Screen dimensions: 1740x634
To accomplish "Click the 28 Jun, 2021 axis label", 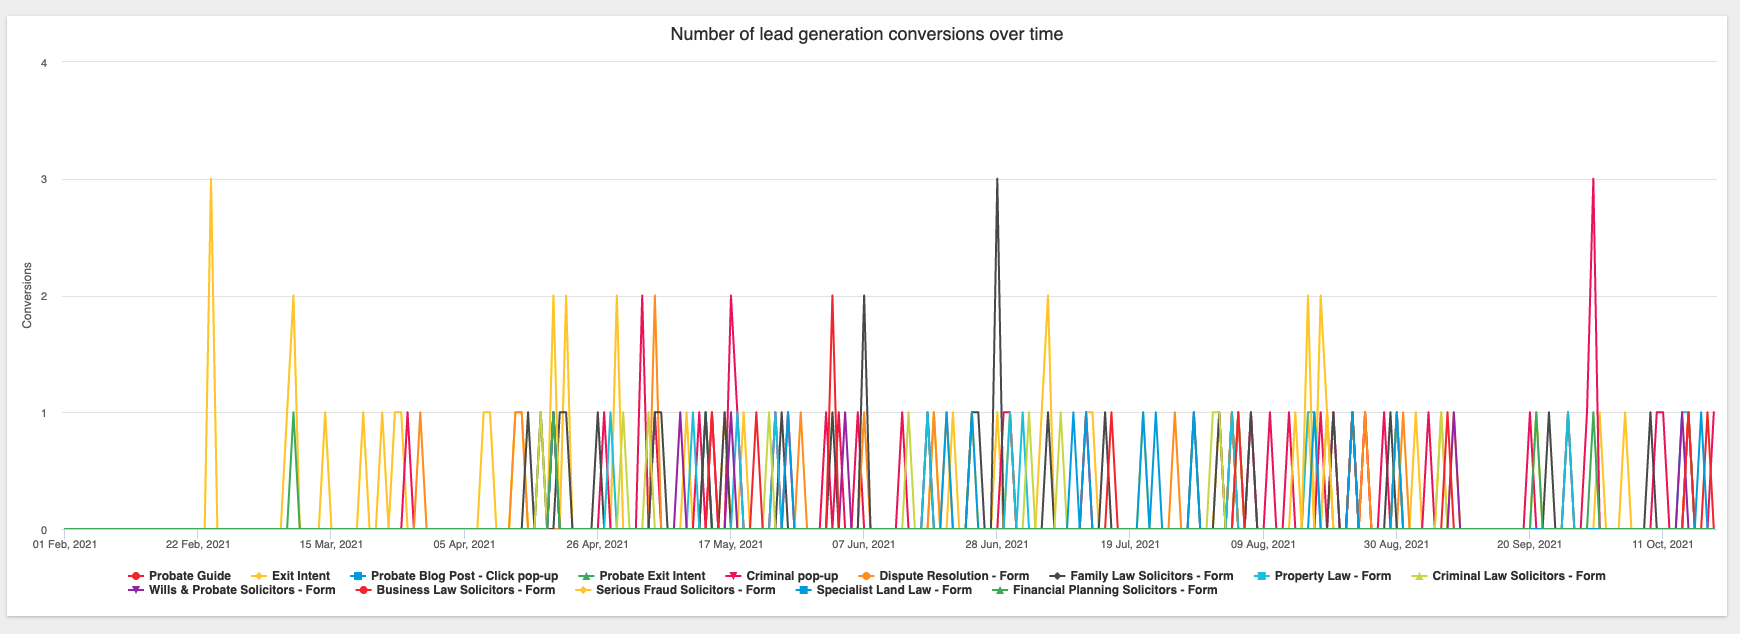I will pos(996,545).
